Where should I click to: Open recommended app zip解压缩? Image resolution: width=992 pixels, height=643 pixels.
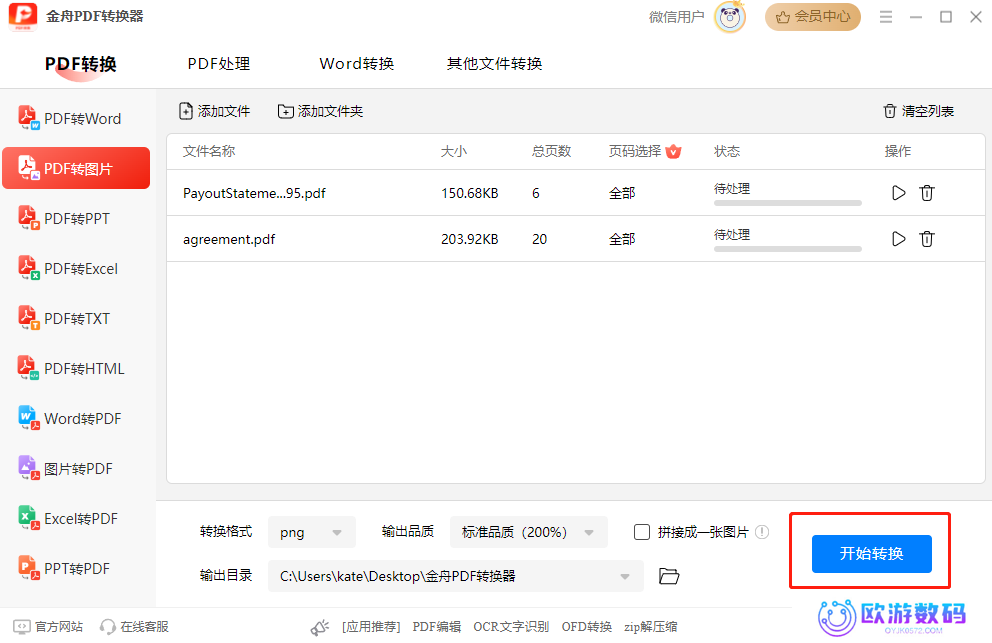(650, 627)
